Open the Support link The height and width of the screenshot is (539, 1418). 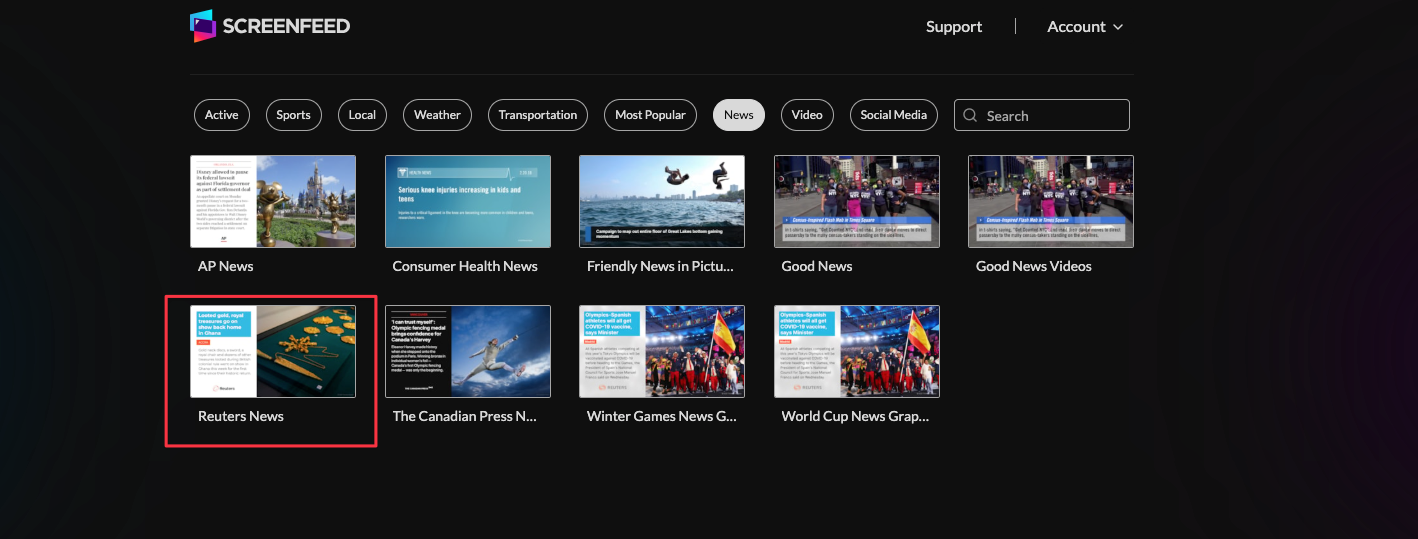tap(953, 27)
